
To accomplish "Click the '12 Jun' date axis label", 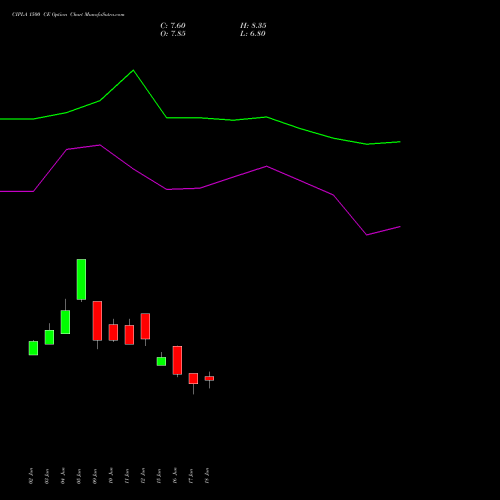I will [x=143, y=476].
